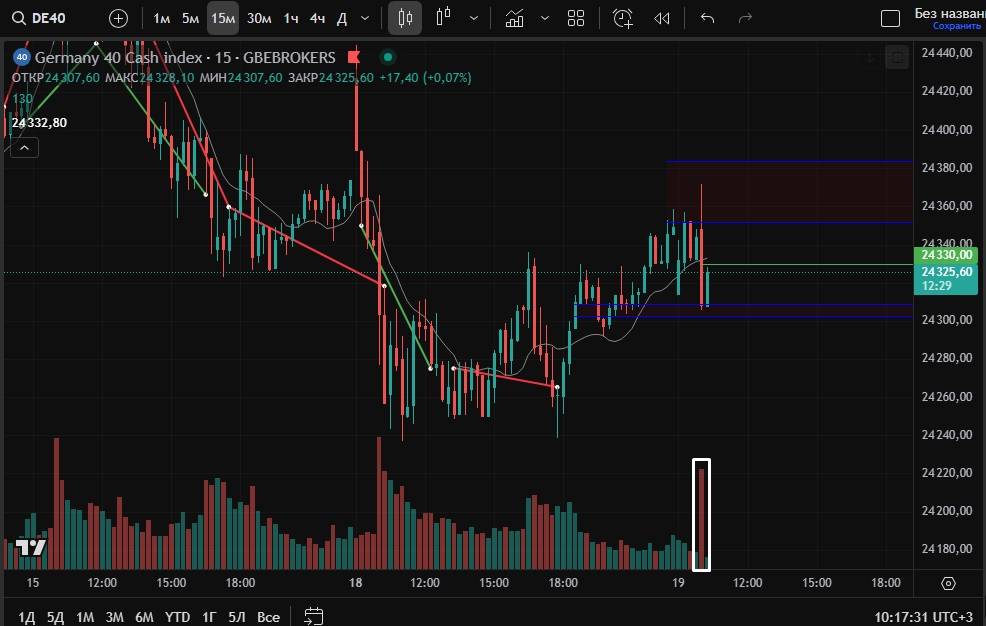Open the Indicators chart icon
The image size is (986, 626).
[x=514, y=18]
